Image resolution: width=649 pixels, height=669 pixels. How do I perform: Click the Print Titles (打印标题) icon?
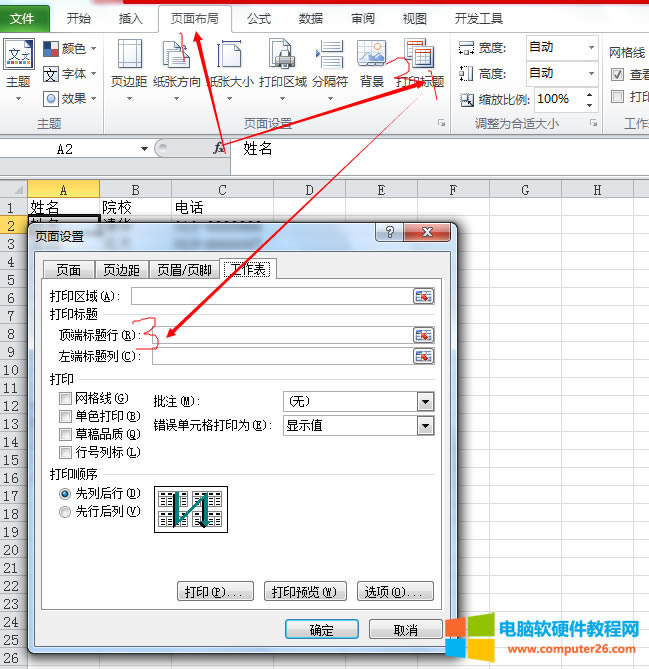coord(419,53)
